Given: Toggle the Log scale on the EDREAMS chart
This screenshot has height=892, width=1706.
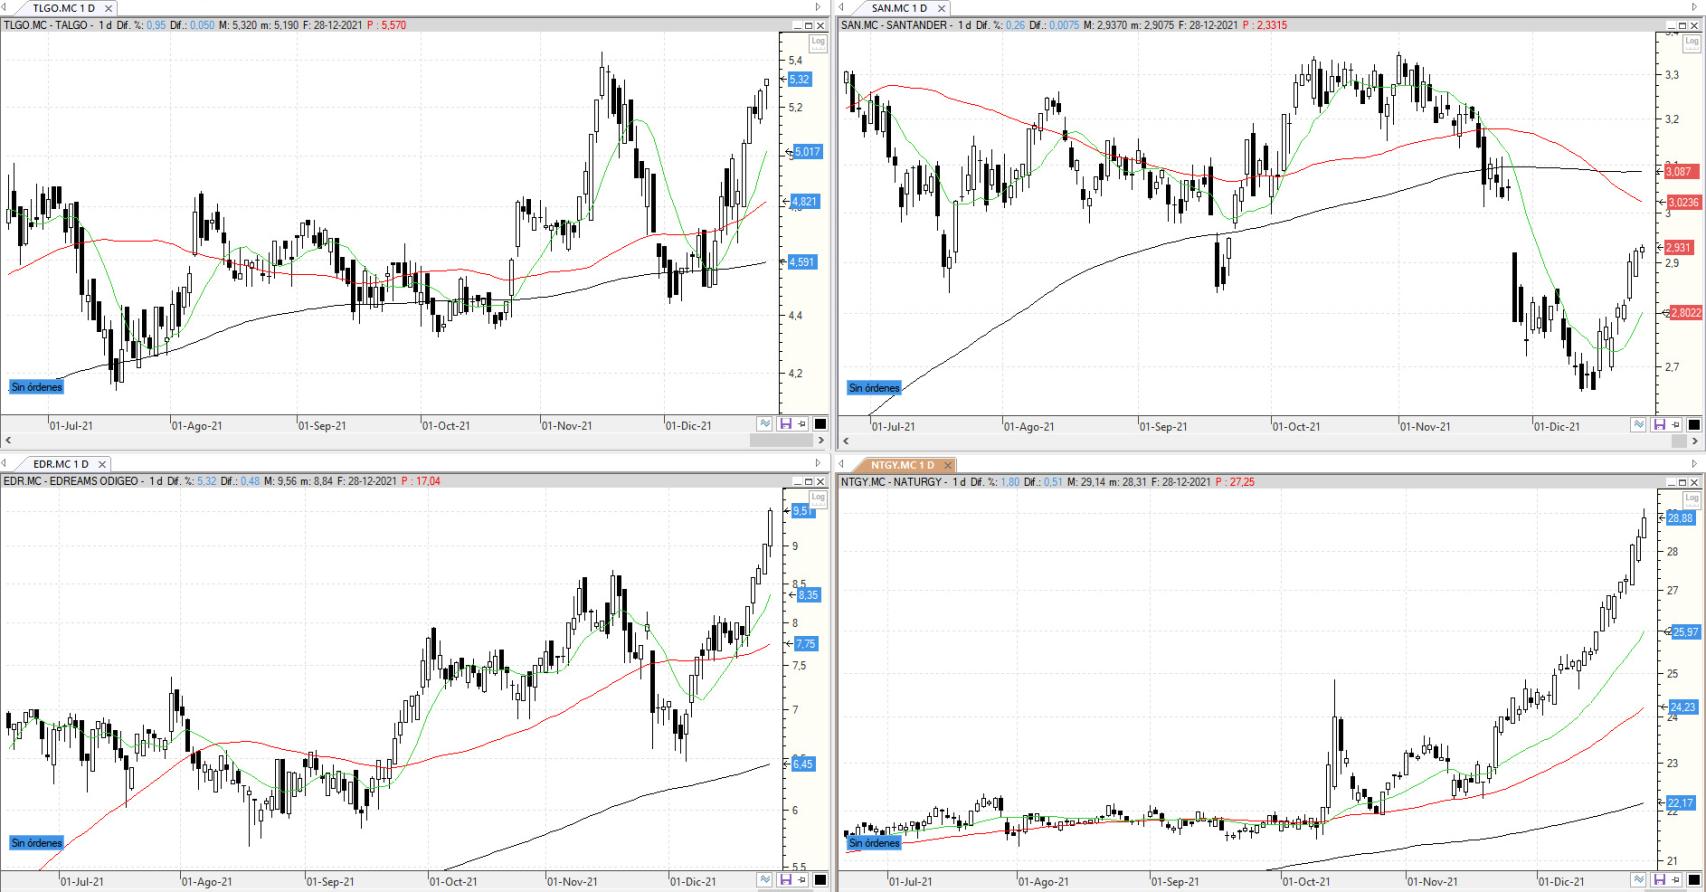Looking at the screenshot, I should (x=818, y=497).
